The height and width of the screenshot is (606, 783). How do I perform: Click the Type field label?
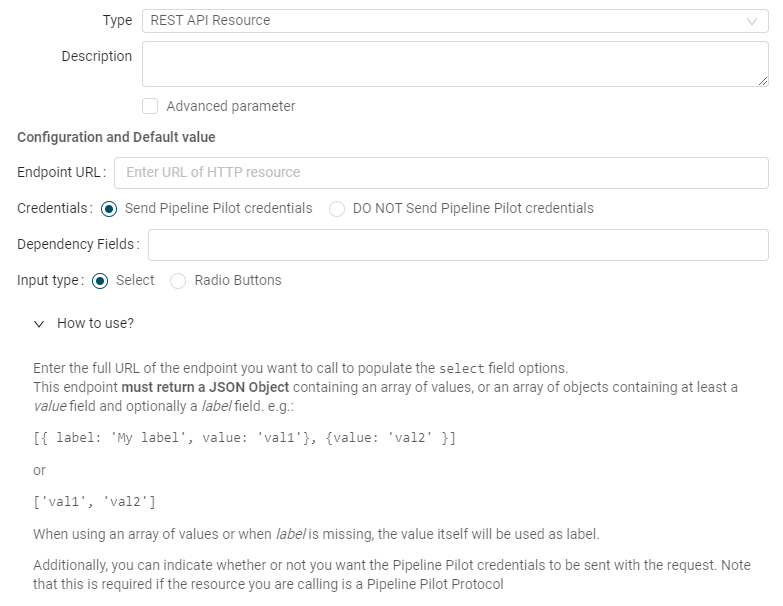117,20
